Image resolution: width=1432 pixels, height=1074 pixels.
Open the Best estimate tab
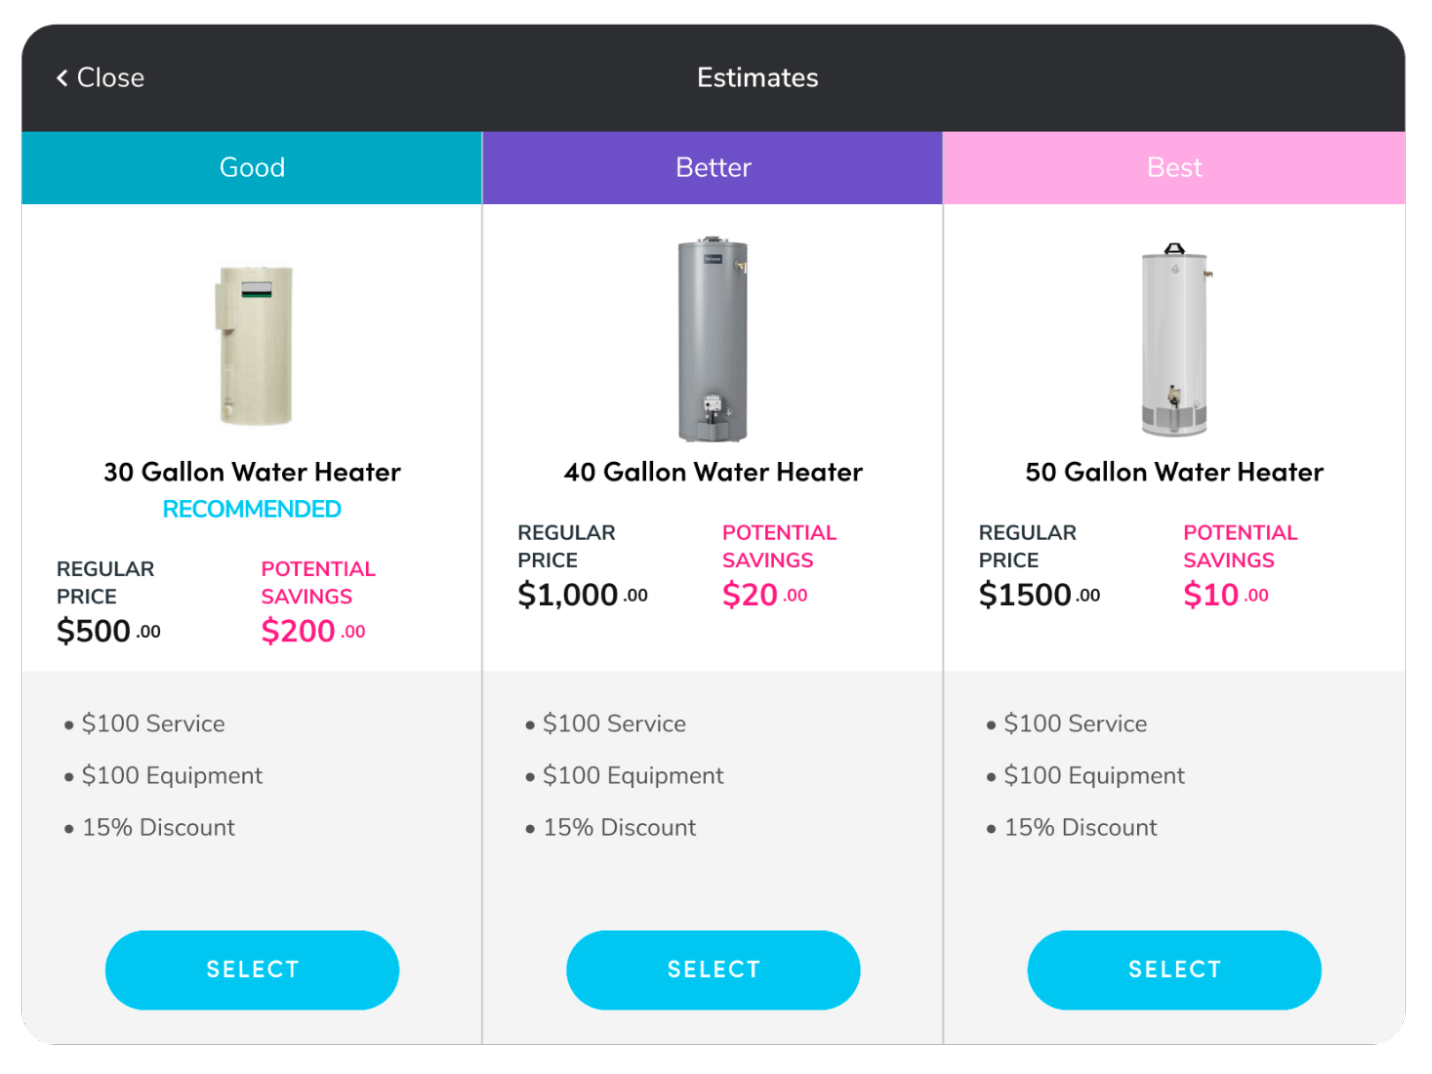(x=1174, y=167)
